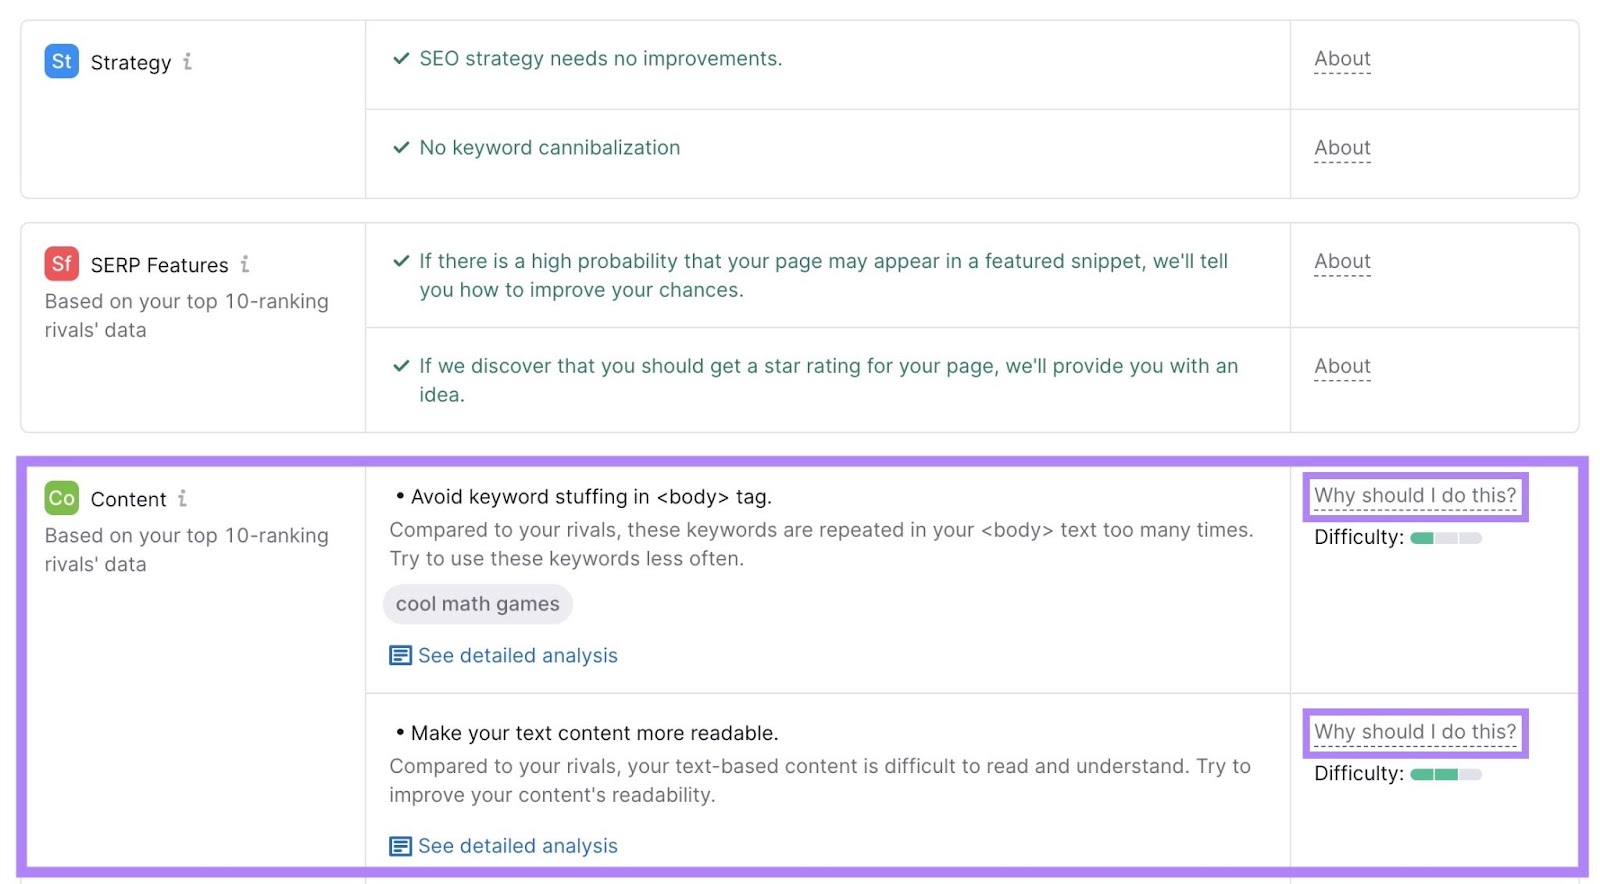The image size is (1600, 884).
Task: Open detailed analysis for keyword stuffing
Action: click(518, 655)
